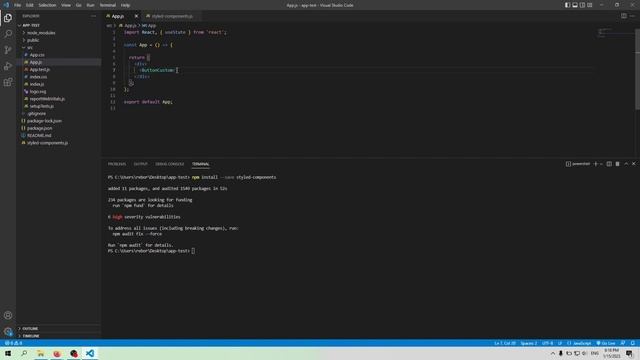The image size is (640, 360).
Task: Open notifications bell in status bar
Action: 633,343
